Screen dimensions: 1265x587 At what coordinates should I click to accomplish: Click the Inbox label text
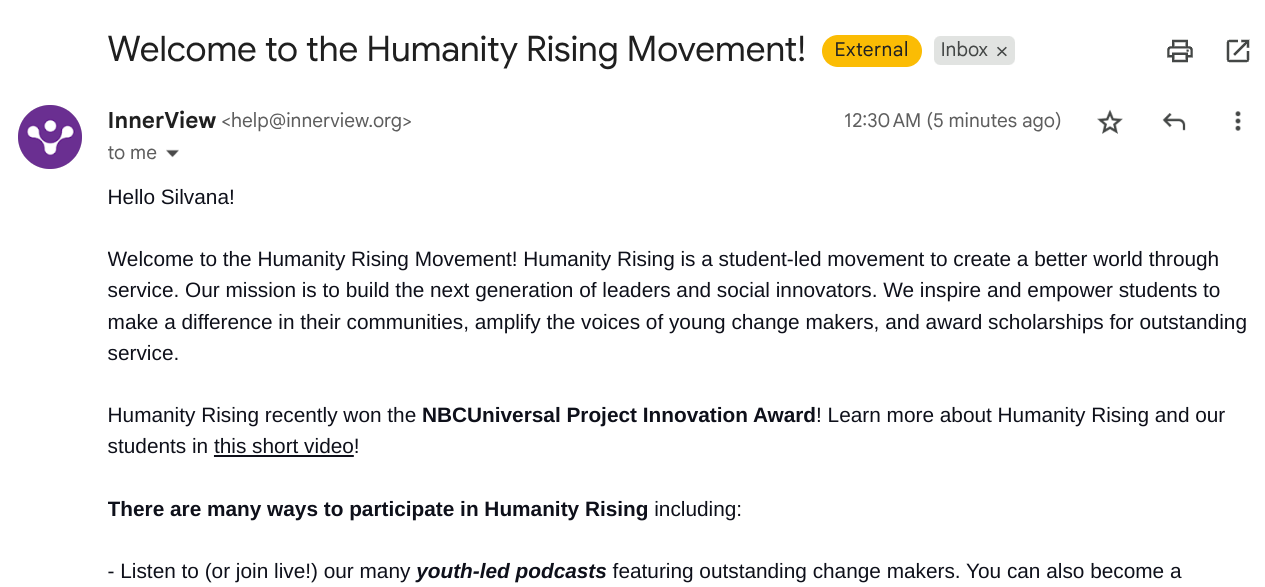[x=963, y=50]
